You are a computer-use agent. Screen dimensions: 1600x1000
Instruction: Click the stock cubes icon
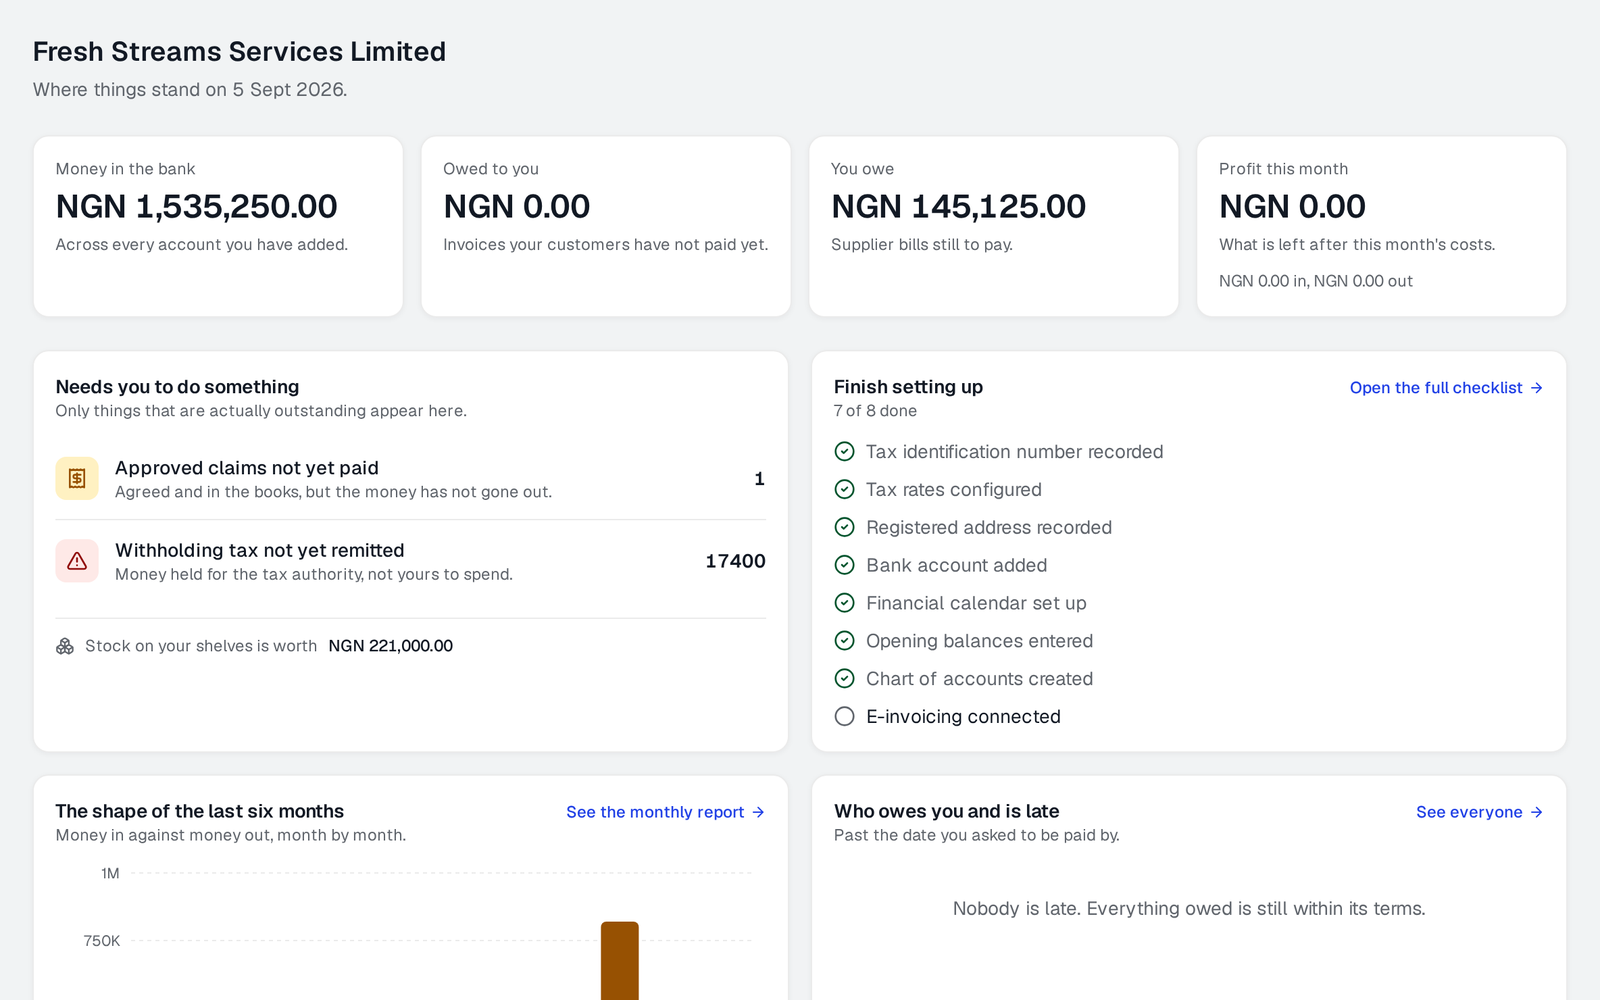(x=65, y=646)
